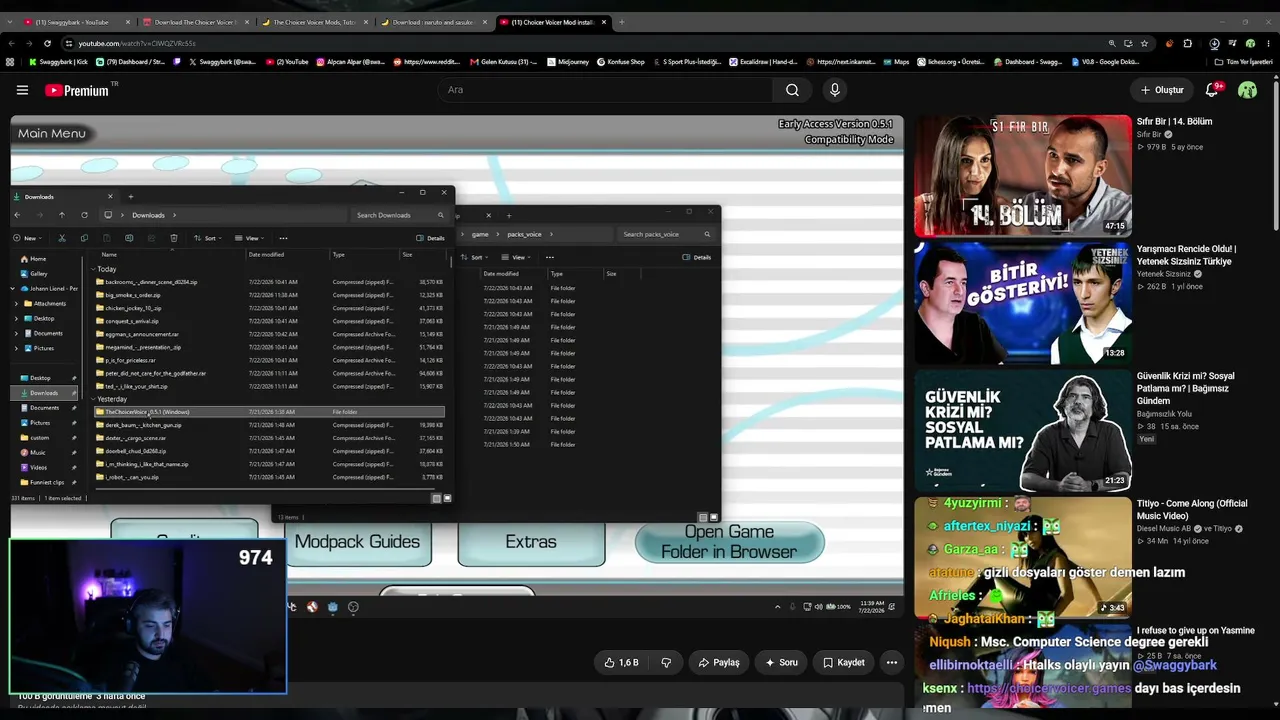Image resolution: width=1280 pixels, height=720 pixels.
Task: Go back in Downloads Explorer window
Action: (x=17, y=215)
